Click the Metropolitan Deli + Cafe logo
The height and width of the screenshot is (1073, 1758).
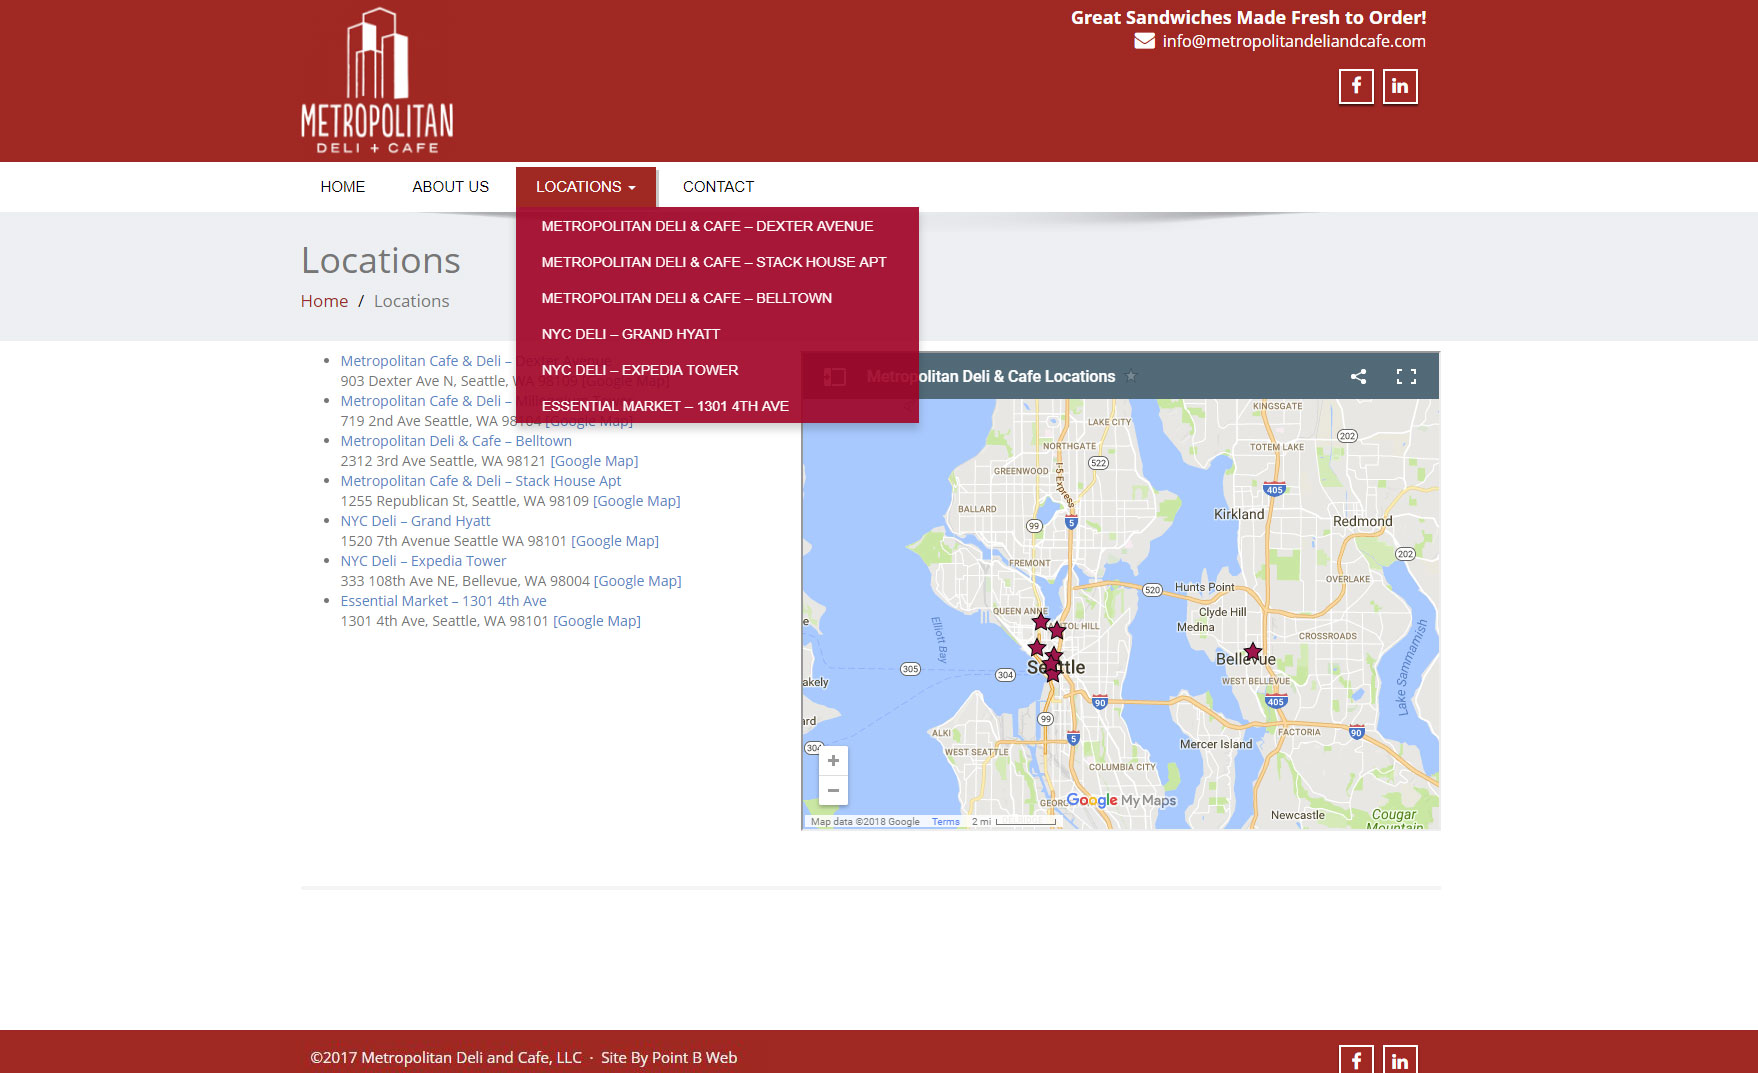pos(377,81)
